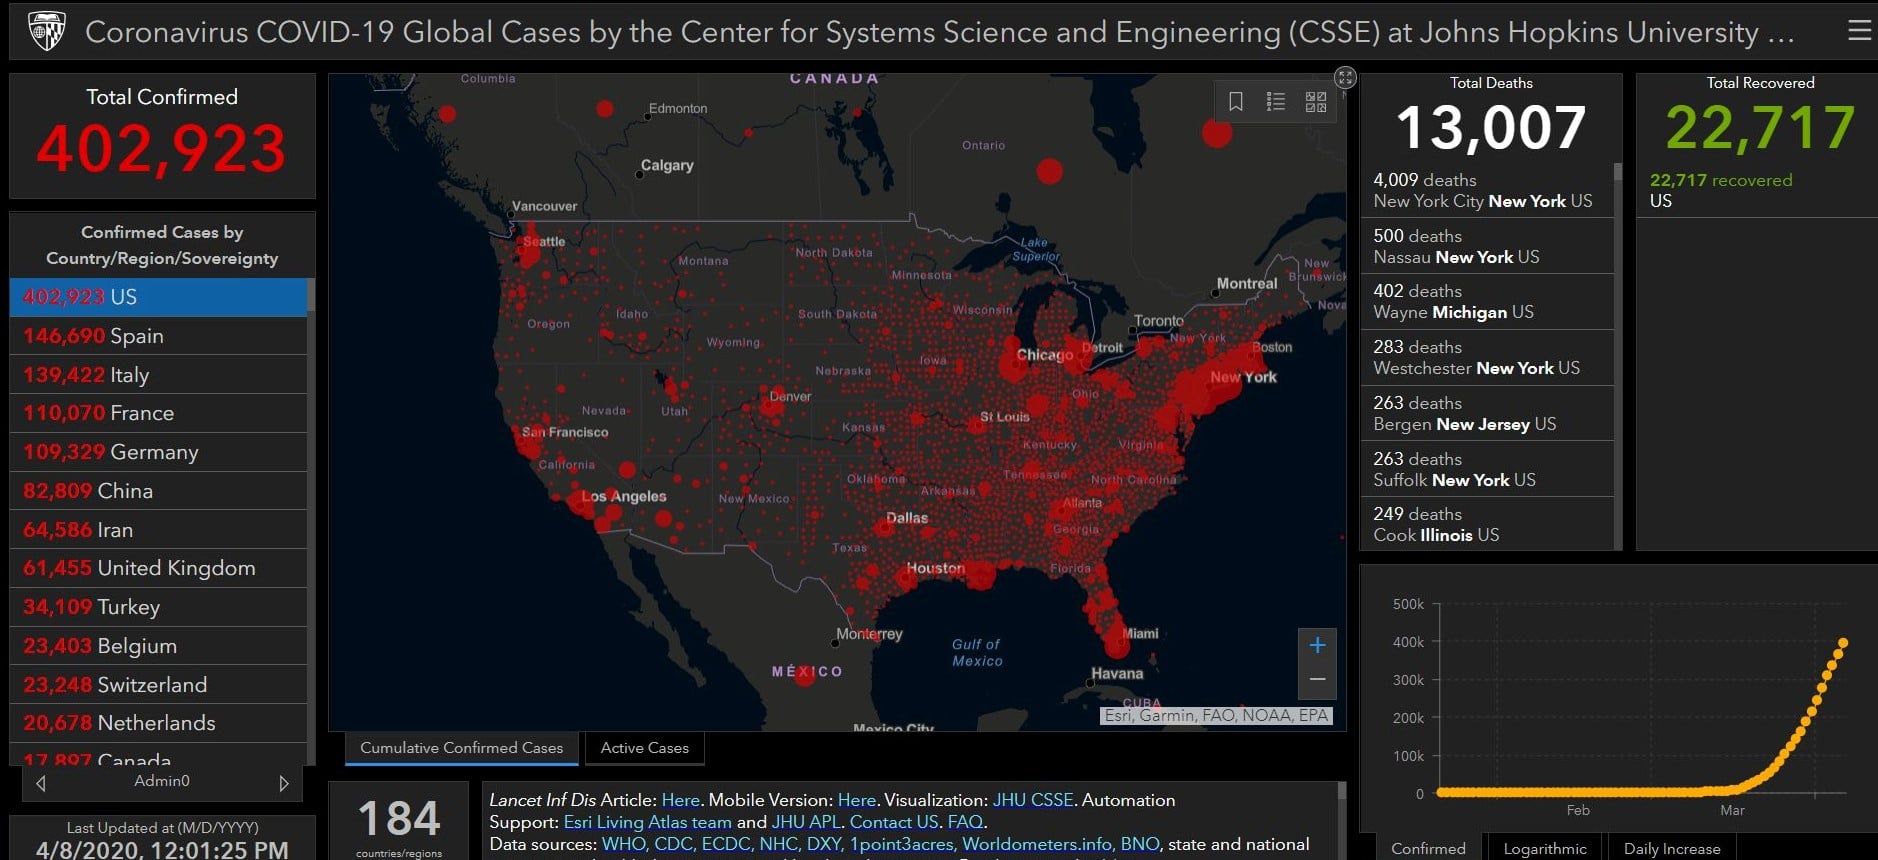
Task: Switch chart to Daily Increase
Action: click(1671, 848)
